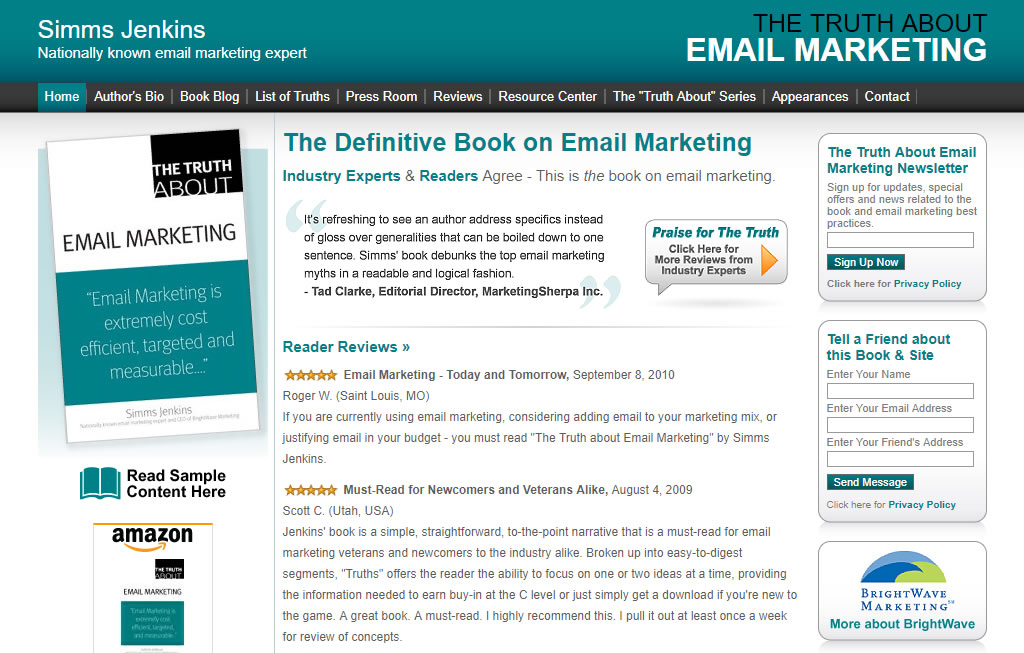Click the Simms Jenkins site title
Image resolution: width=1024 pixels, height=653 pixels.
(x=121, y=29)
